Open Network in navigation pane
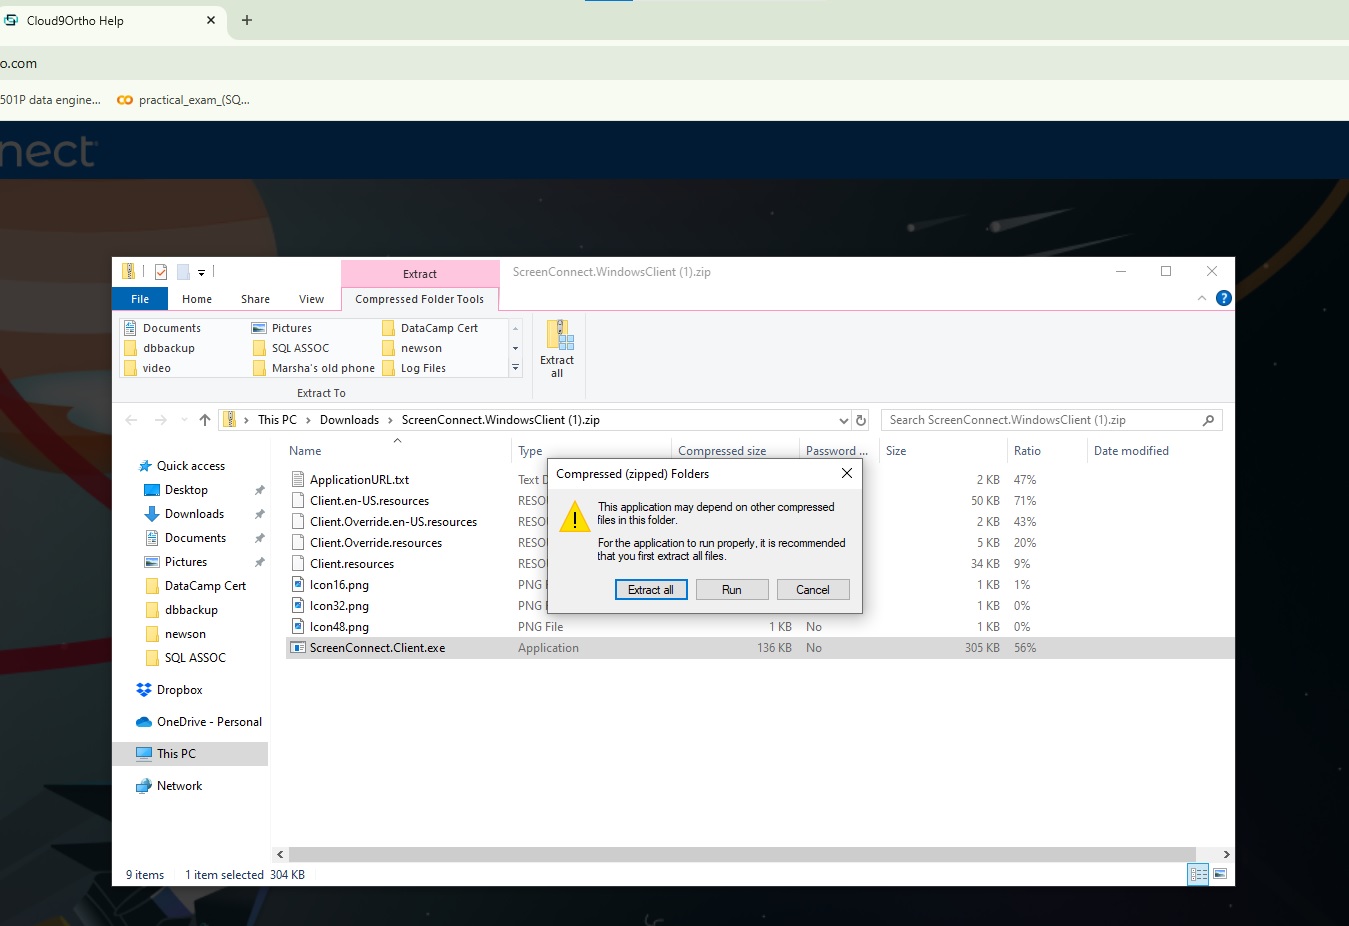Image resolution: width=1349 pixels, height=926 pixels. pyautogui.click(x=179, y=786)
